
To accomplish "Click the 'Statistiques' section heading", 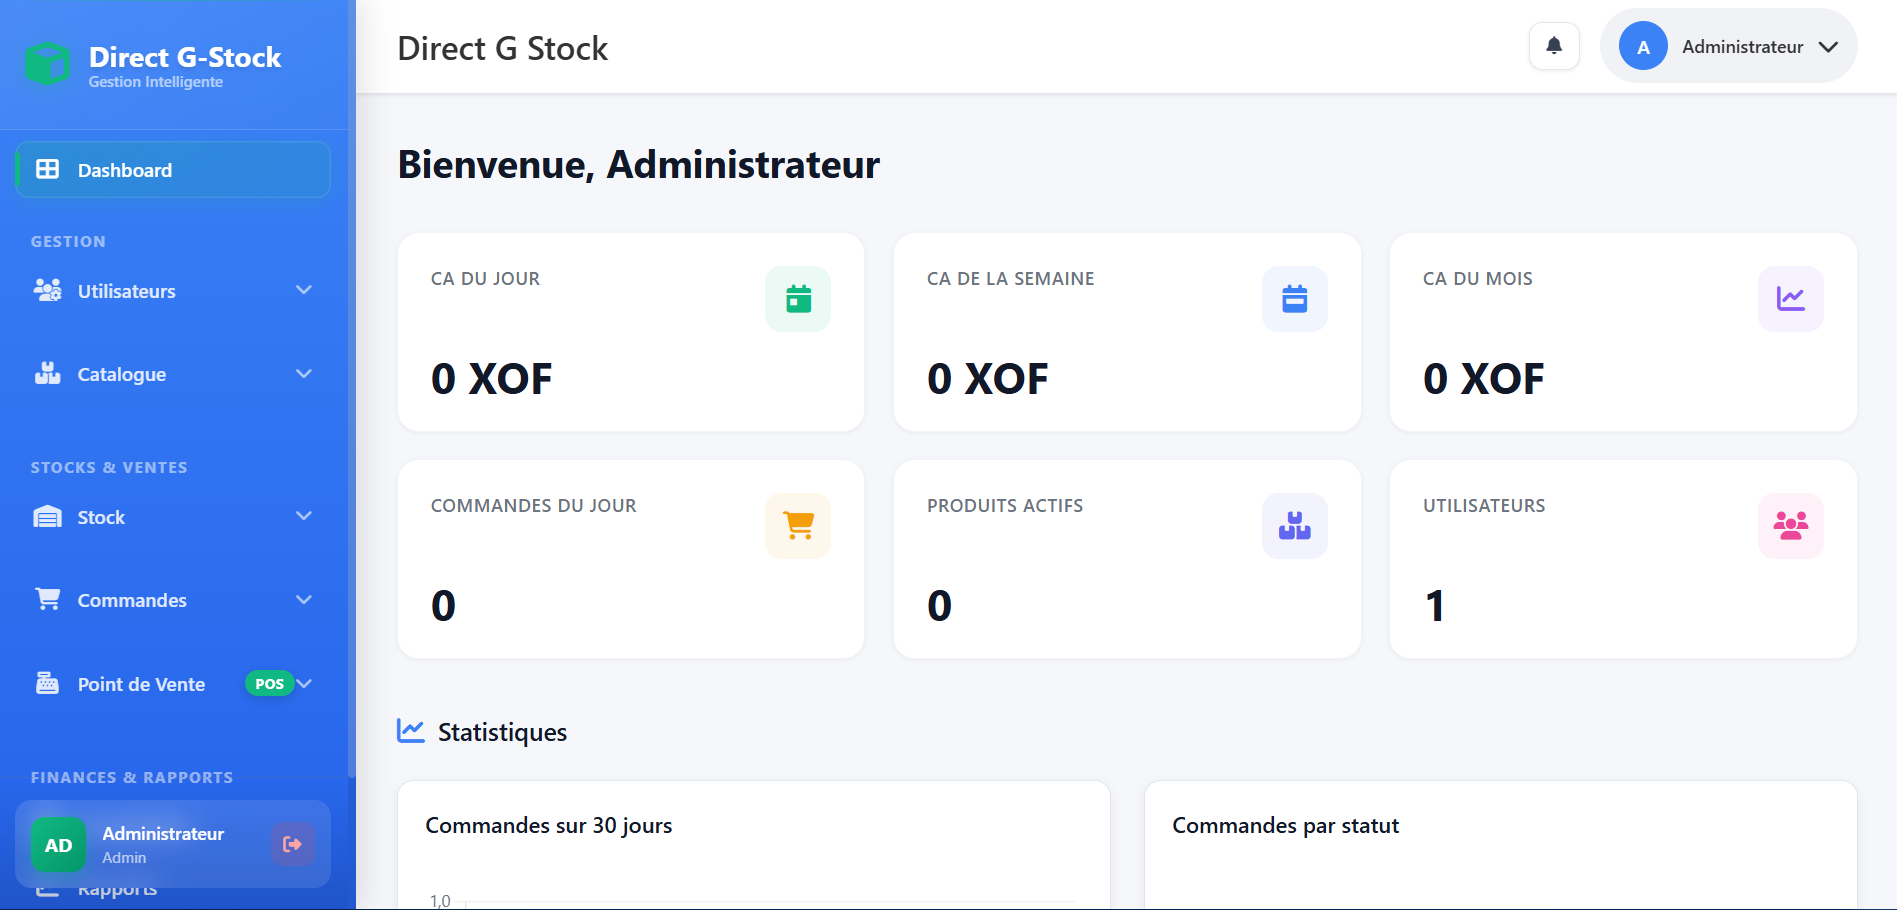I will tap(502, 732).
